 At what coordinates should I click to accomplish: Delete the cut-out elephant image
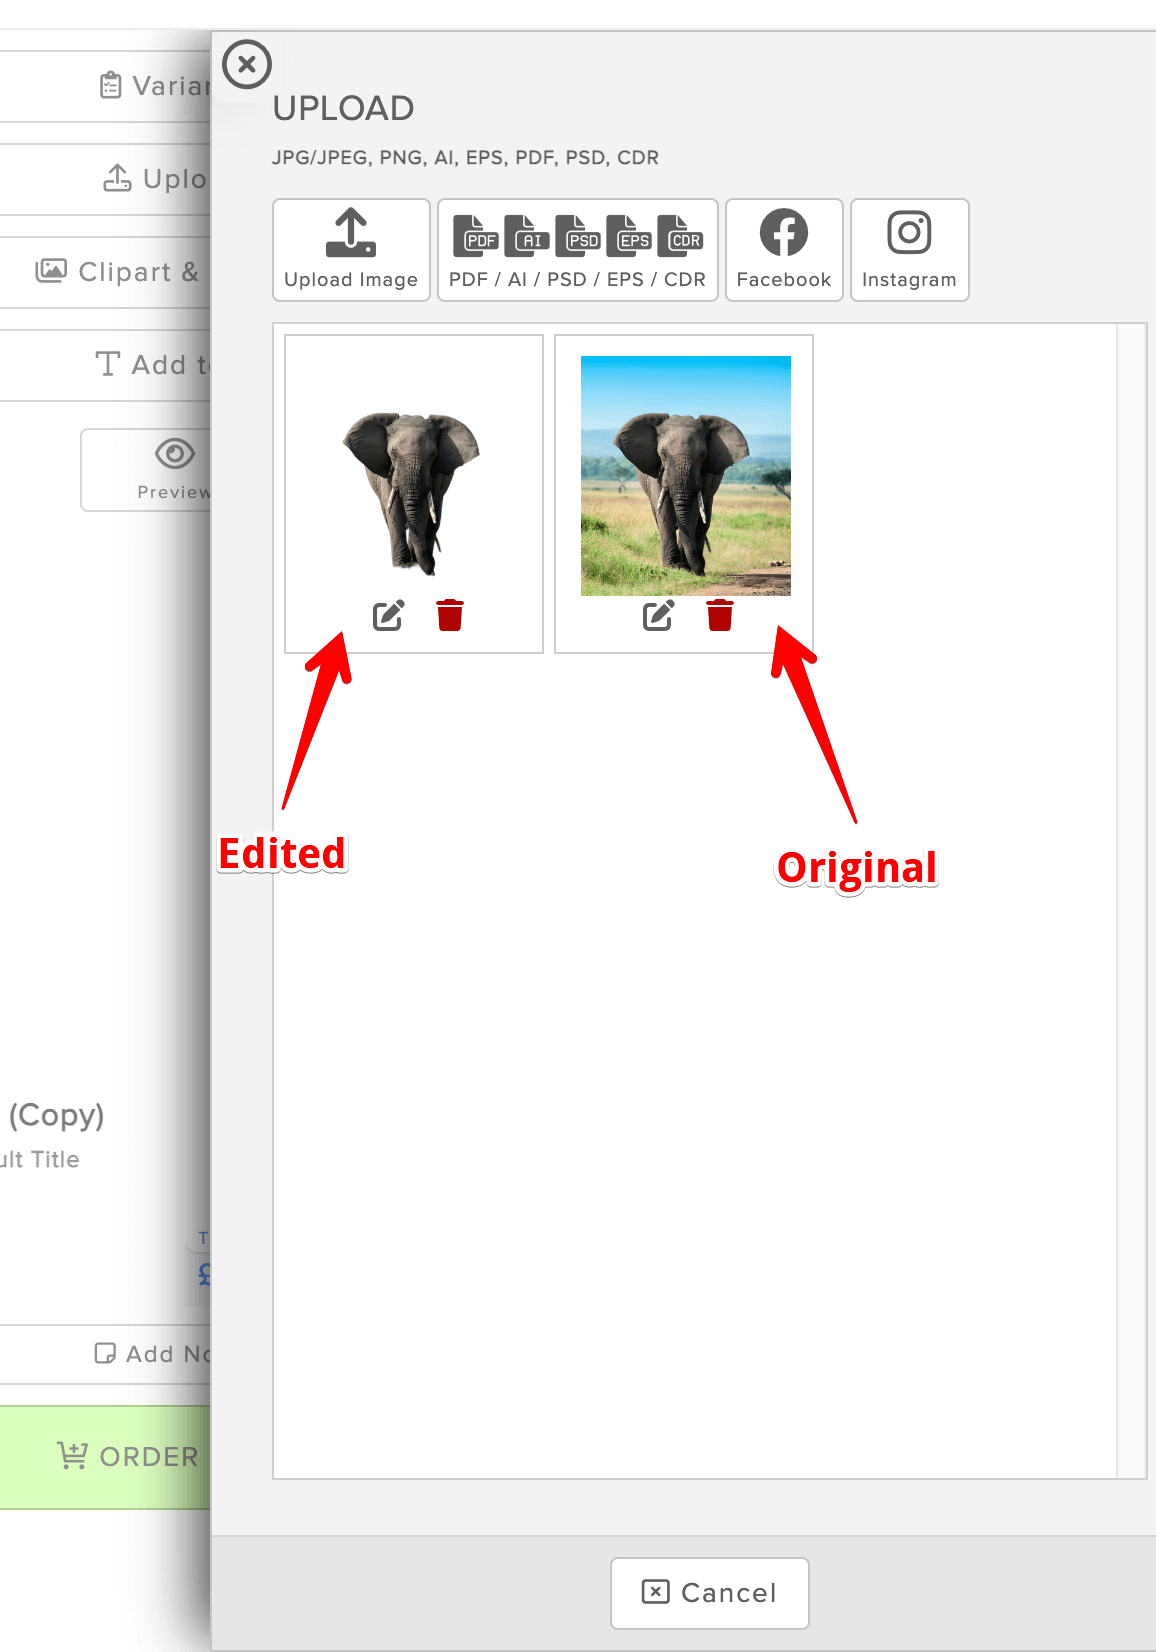450,615
